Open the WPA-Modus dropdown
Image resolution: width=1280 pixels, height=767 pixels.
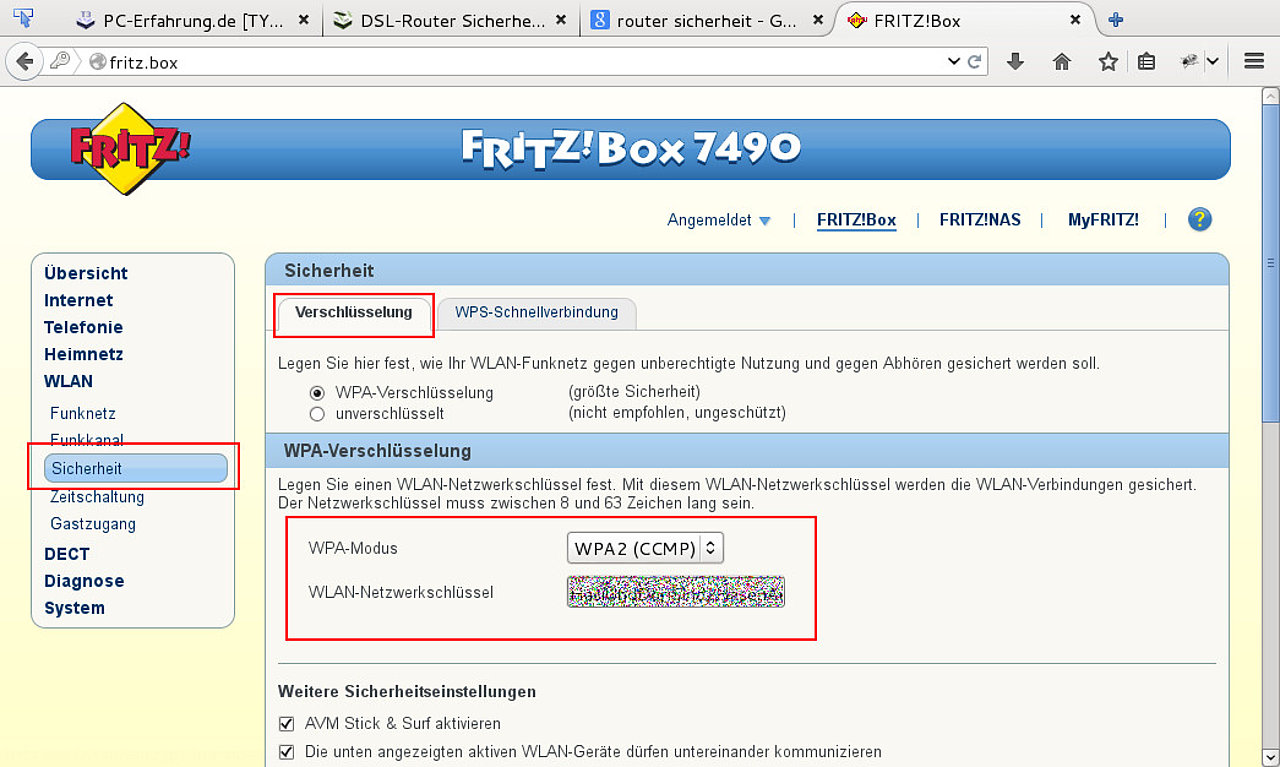tap(645, 548)
